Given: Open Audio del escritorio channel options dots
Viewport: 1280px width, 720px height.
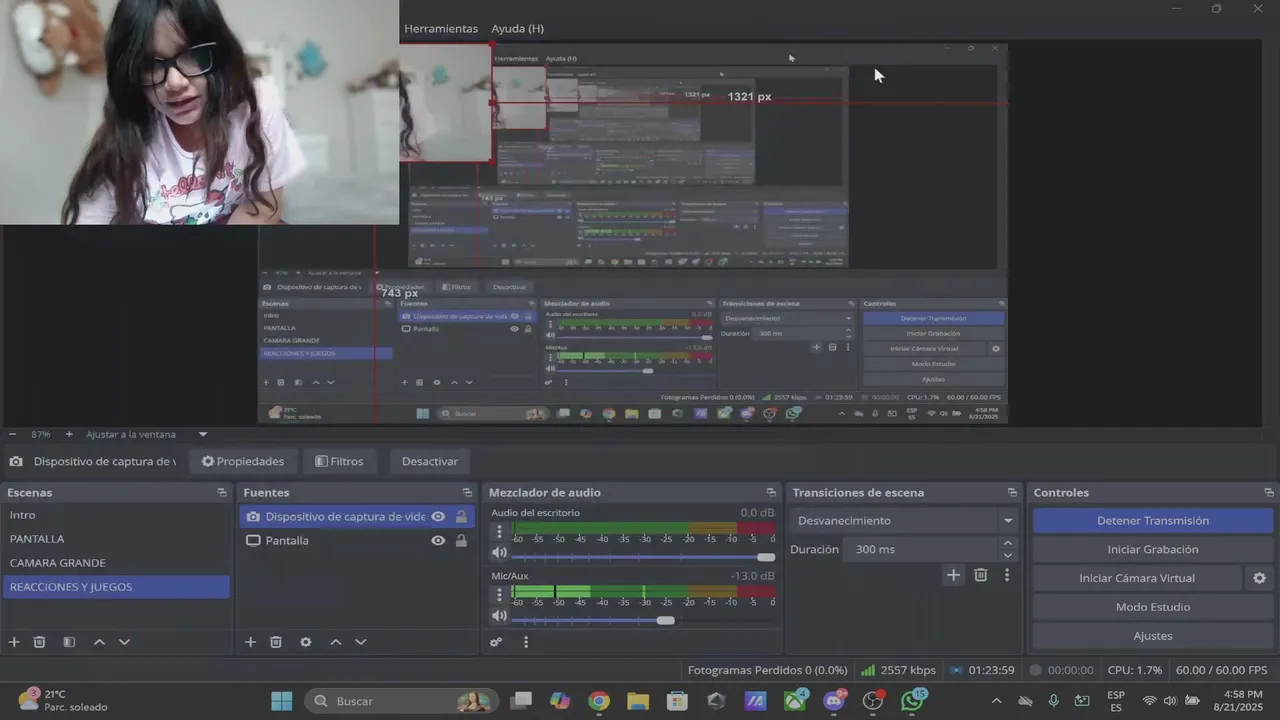Looking at the screenshot, I should tap(500, 532).
